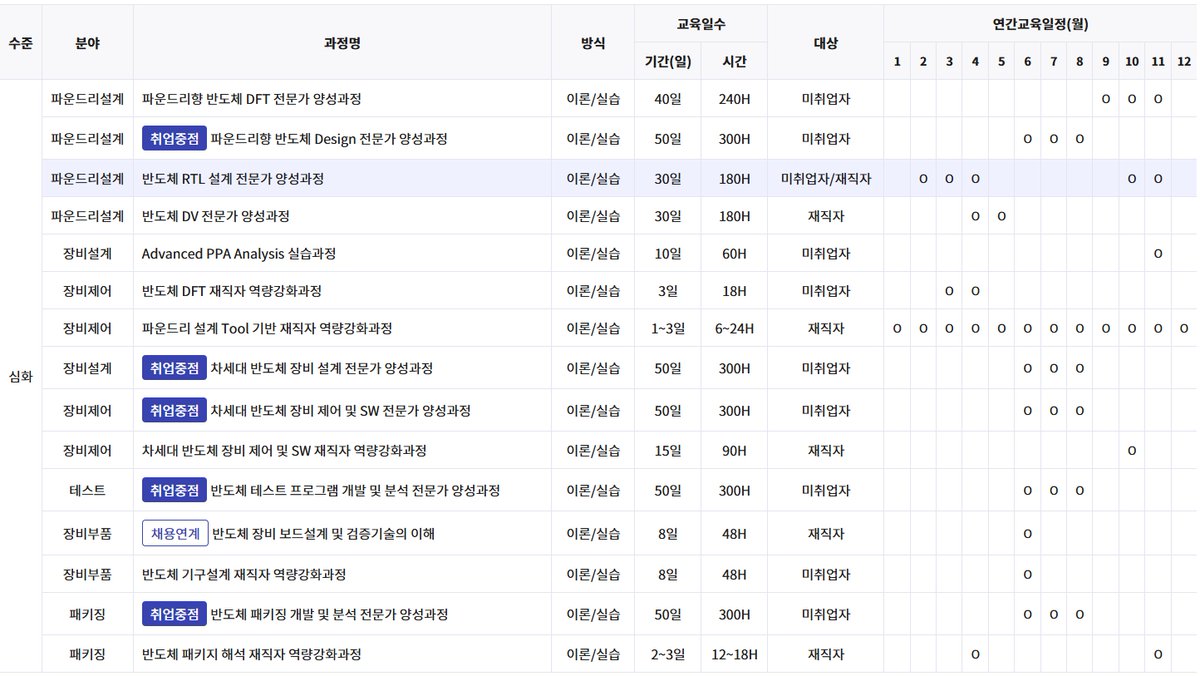The image size is (1200, 676).
Task: Click the 12~18H hours cell
Action: pyautogui.click(x=734, y=654)
